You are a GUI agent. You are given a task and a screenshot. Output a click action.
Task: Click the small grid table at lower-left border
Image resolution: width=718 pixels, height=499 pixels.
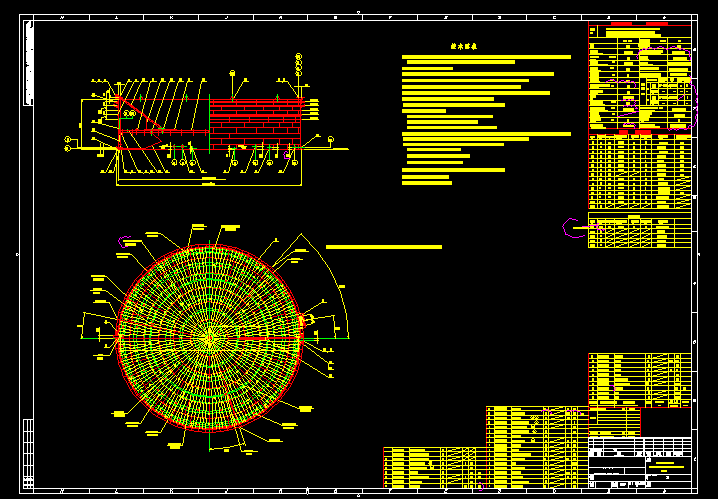(28, 453)
